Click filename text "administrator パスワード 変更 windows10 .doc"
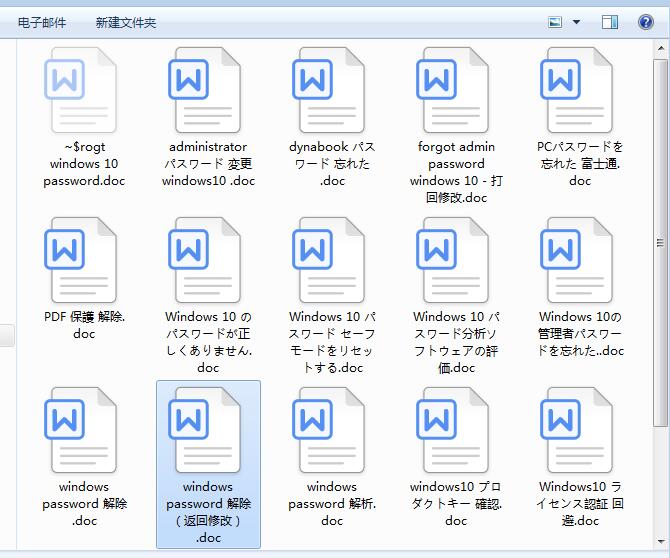The height and width of the screenshot is (558, 670). [x=209, y=164]
